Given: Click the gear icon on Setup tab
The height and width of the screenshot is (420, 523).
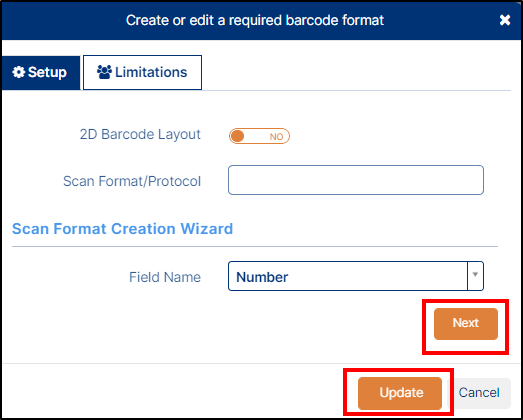Looking at the screenshot, I should [x=18, y=72].
